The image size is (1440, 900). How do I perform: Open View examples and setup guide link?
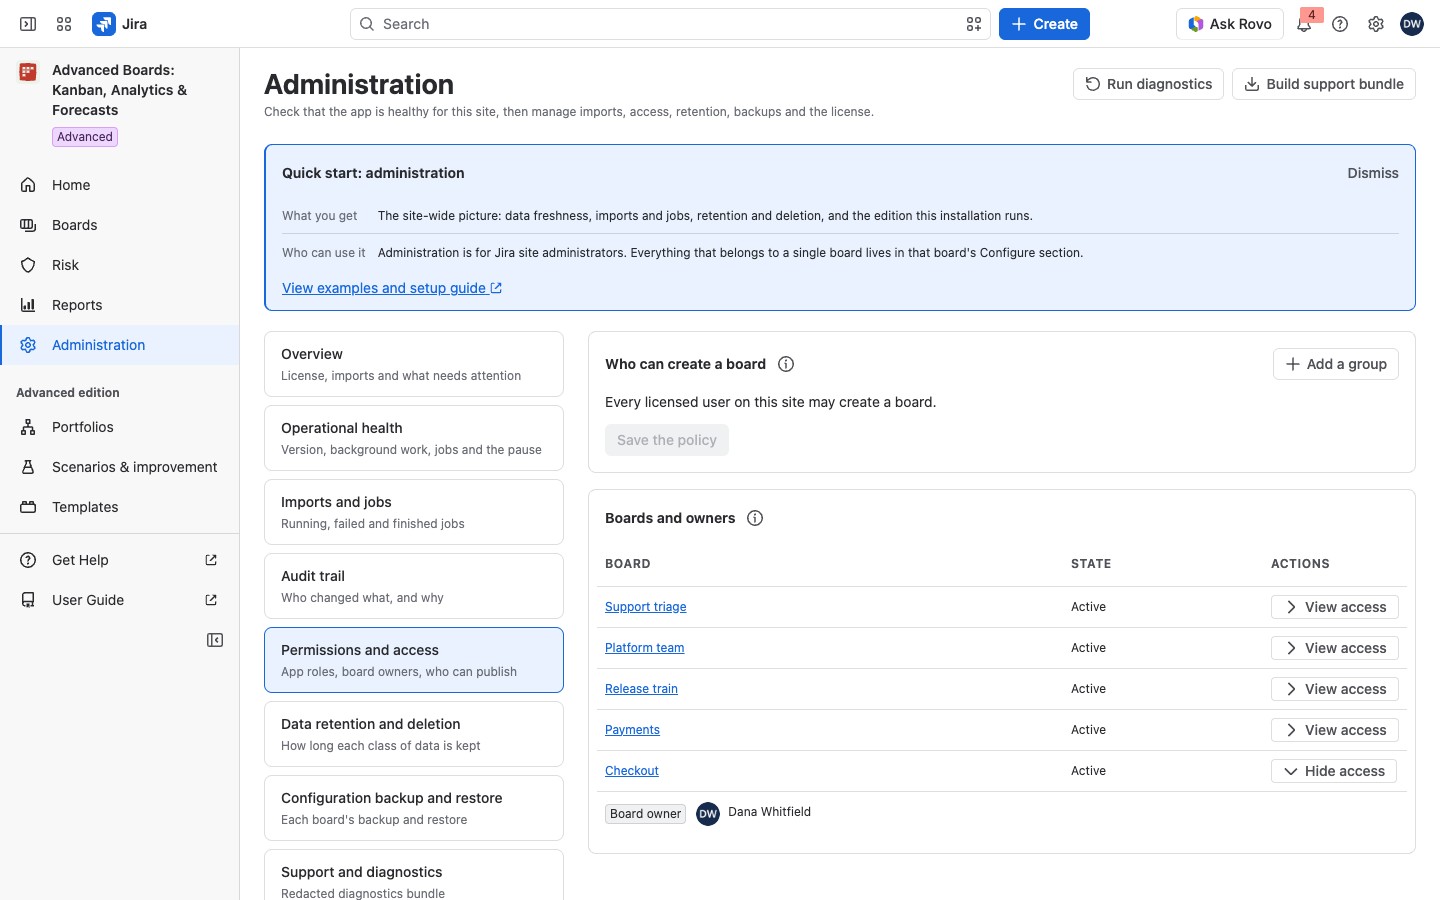click(x=392, y=288)
